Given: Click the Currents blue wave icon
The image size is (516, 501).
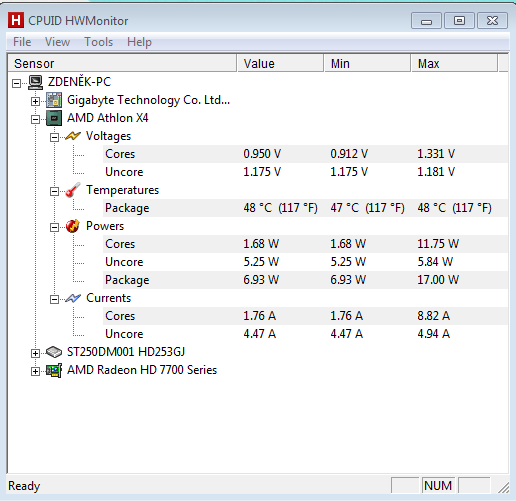Looking at the screenshot, I should click(x=73, y=298).
